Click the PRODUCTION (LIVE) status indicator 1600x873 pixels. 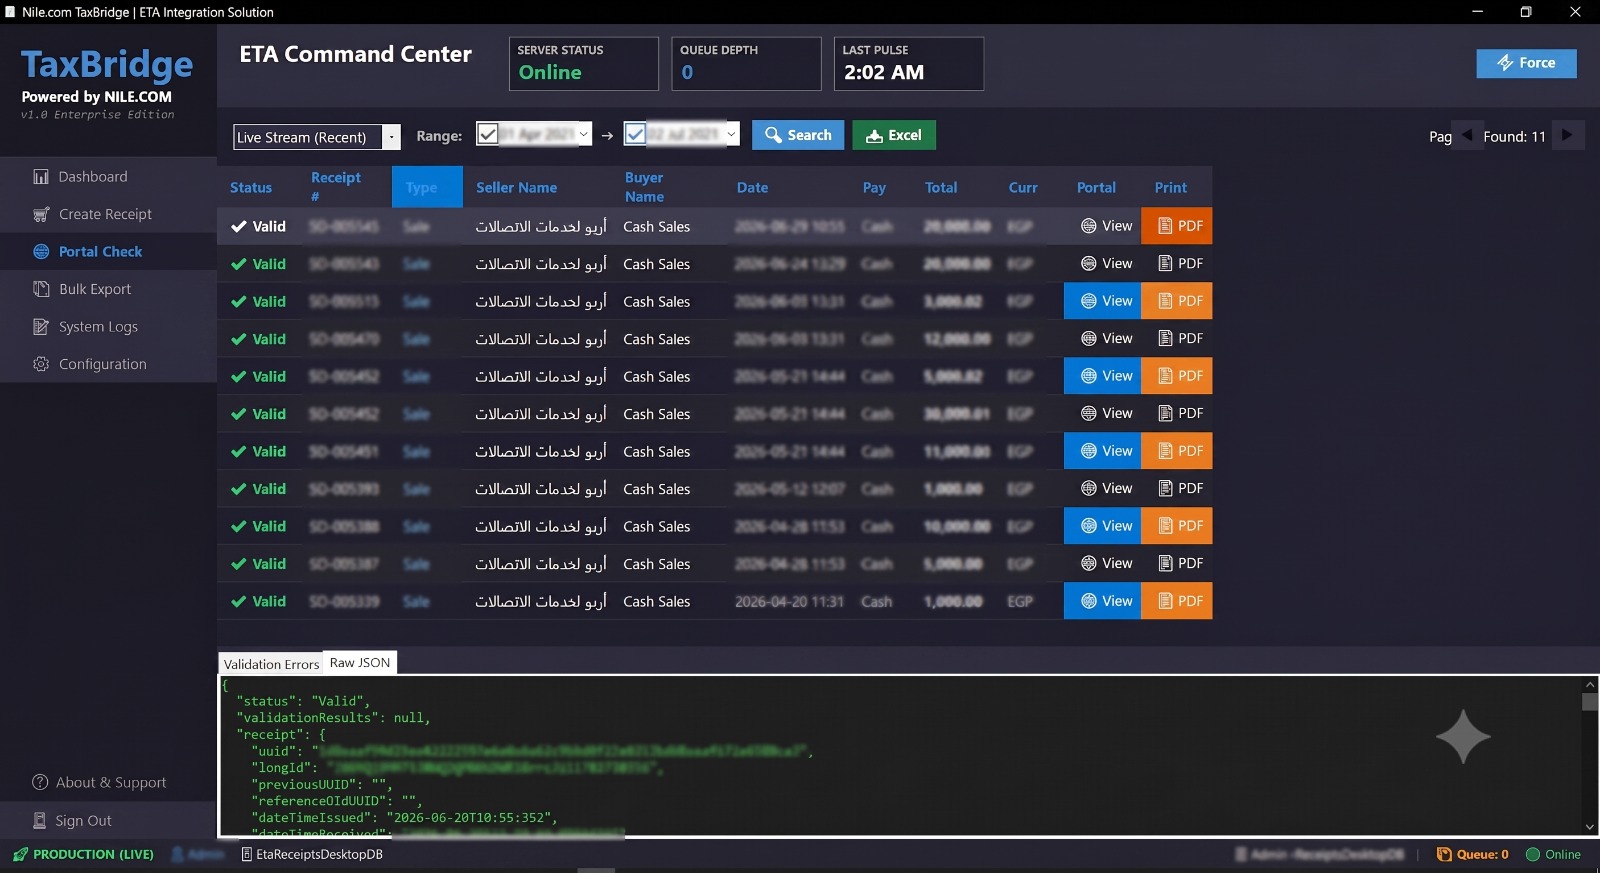tap(83, 854)
